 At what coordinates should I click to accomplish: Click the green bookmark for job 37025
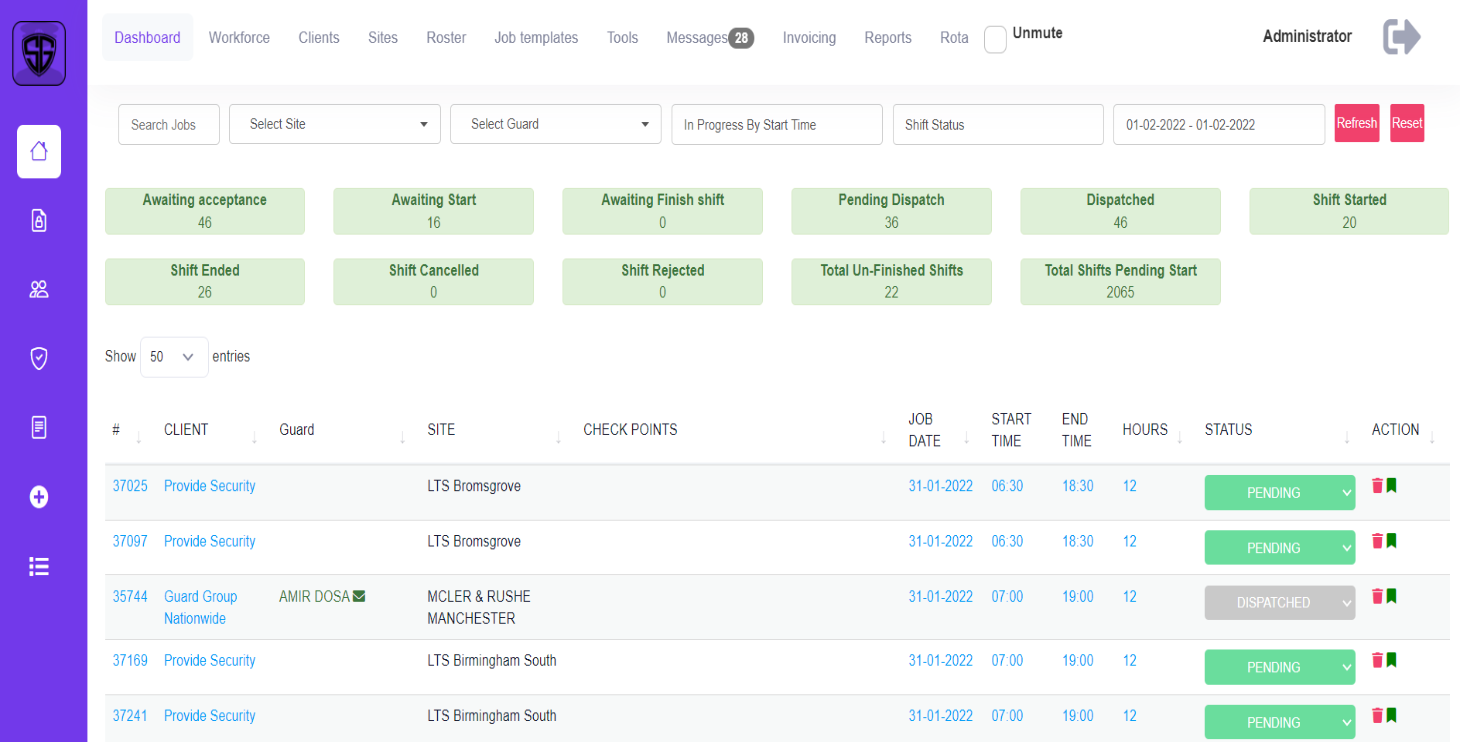(x=1391, y=485)
